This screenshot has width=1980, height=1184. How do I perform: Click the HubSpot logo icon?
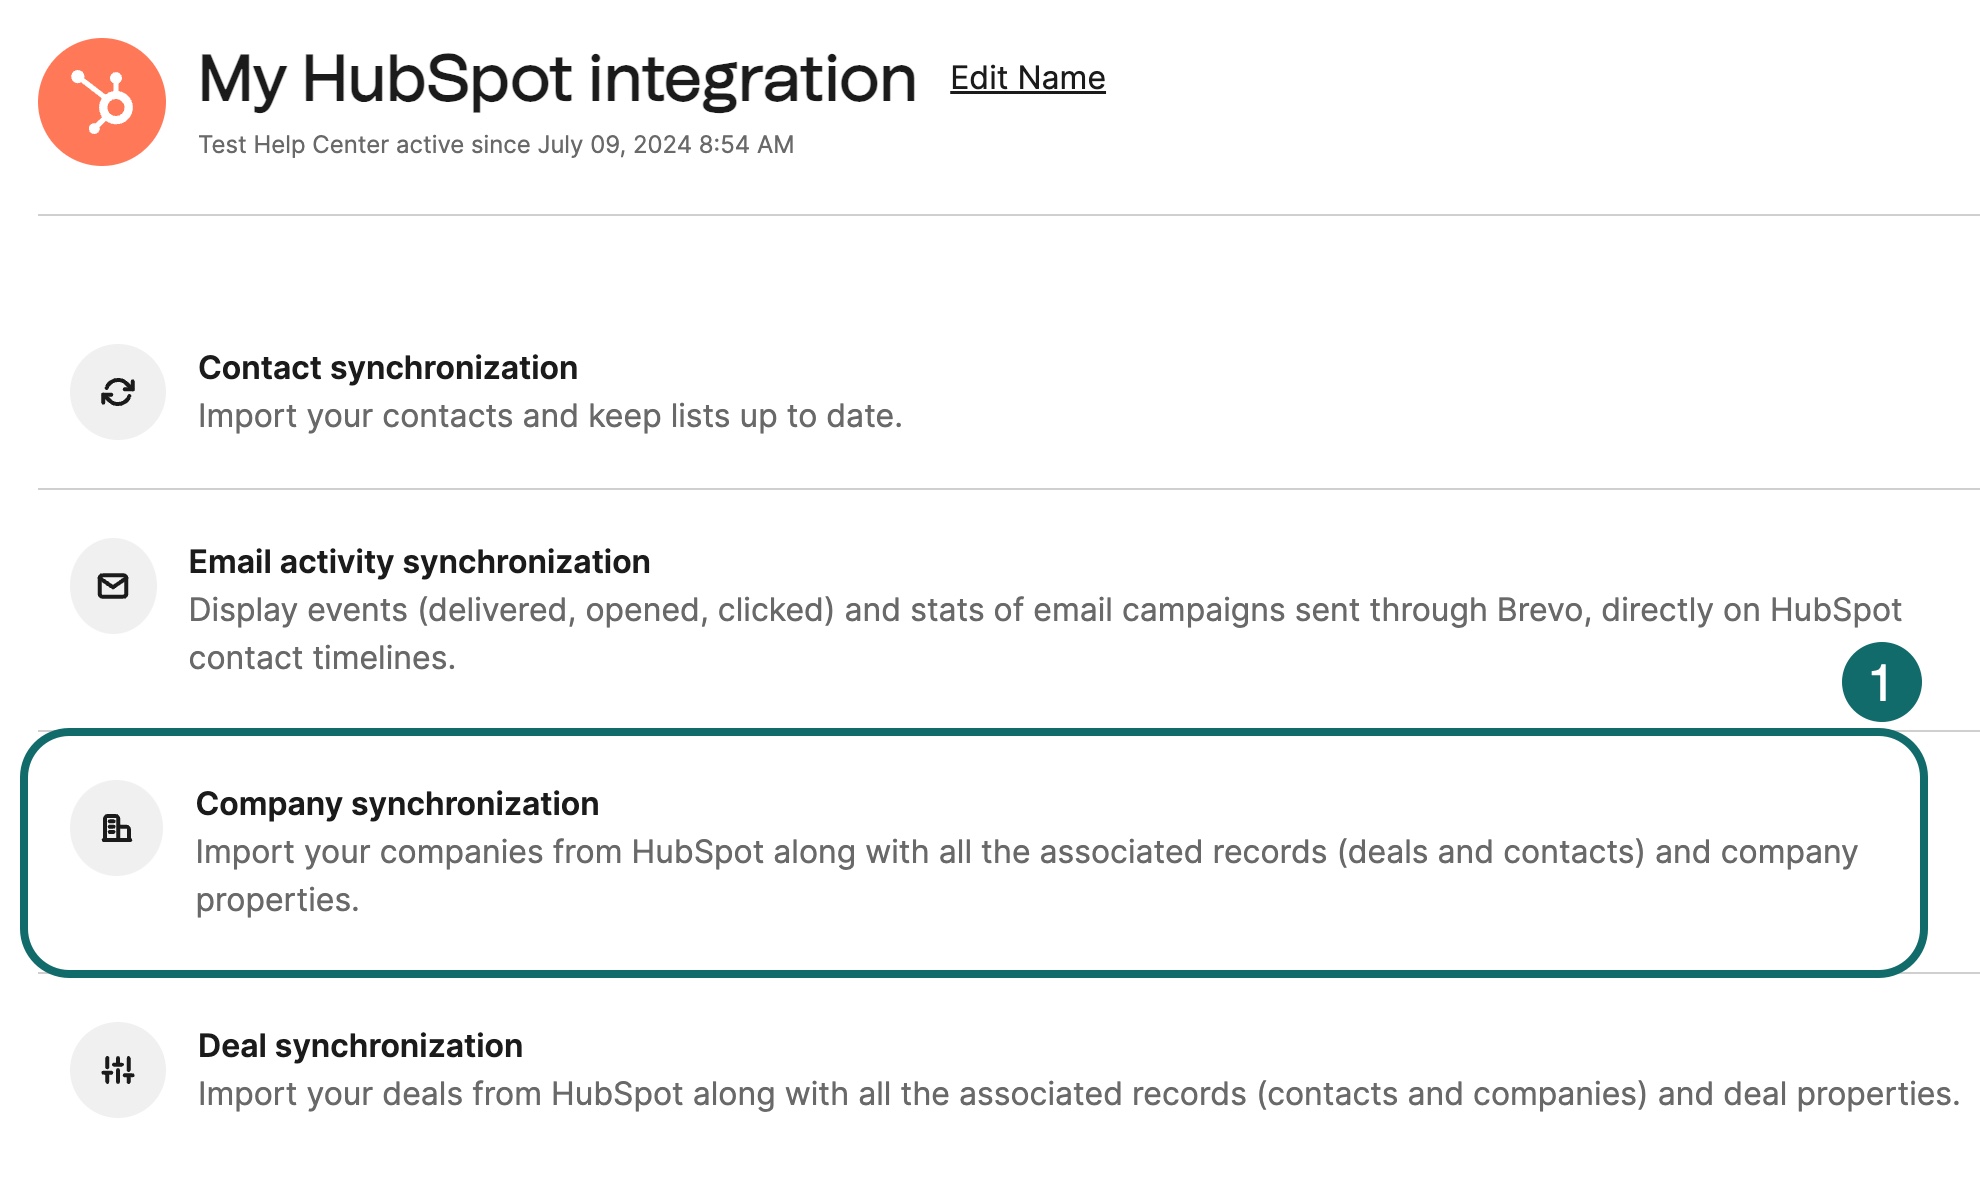pyautogui.click(x=101, y=100)
